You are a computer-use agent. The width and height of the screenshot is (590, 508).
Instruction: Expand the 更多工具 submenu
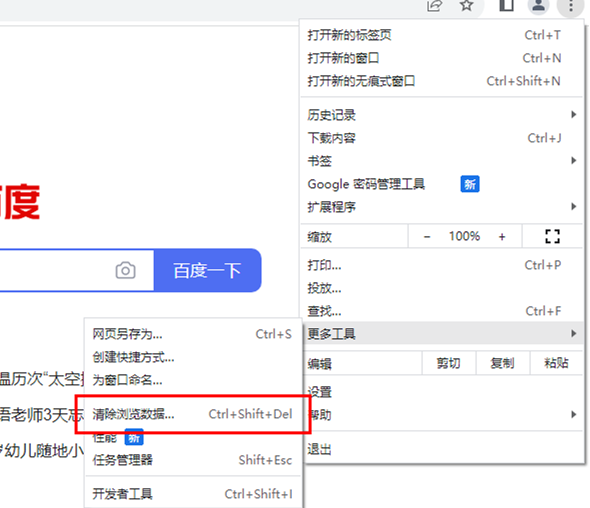click(442, 333)
